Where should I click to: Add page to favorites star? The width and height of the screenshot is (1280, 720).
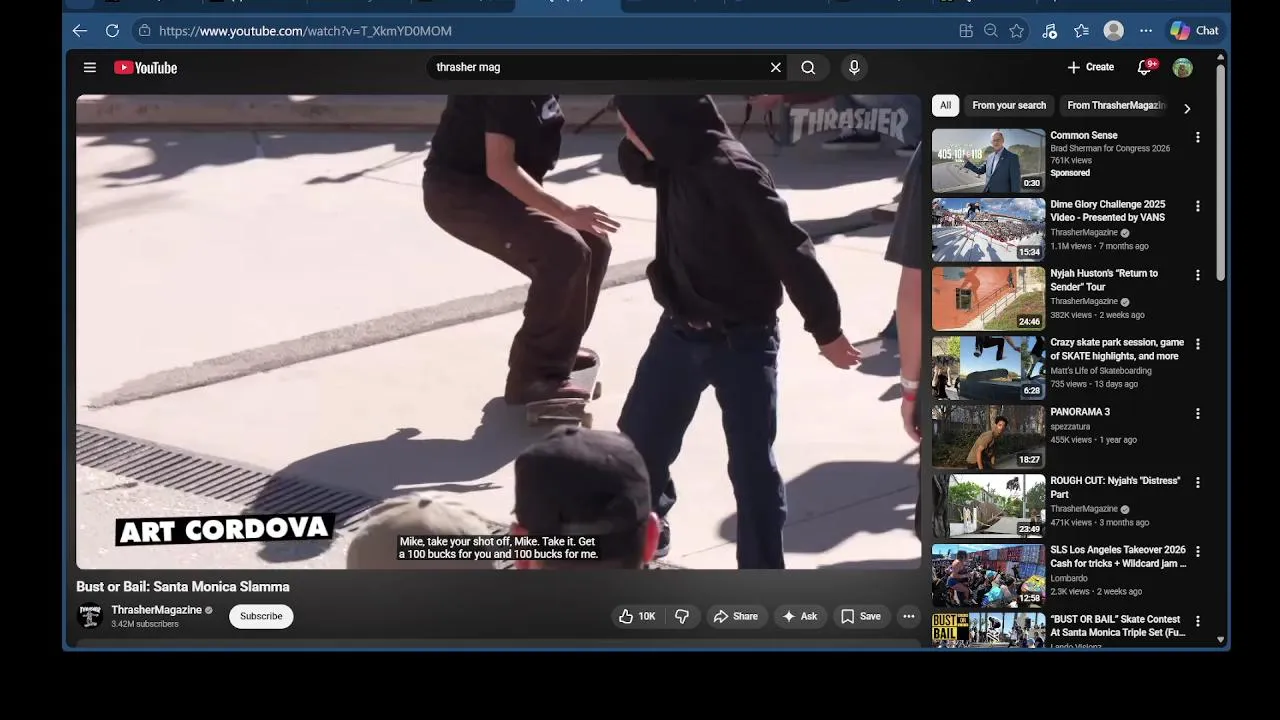(x=1017, y=31)
